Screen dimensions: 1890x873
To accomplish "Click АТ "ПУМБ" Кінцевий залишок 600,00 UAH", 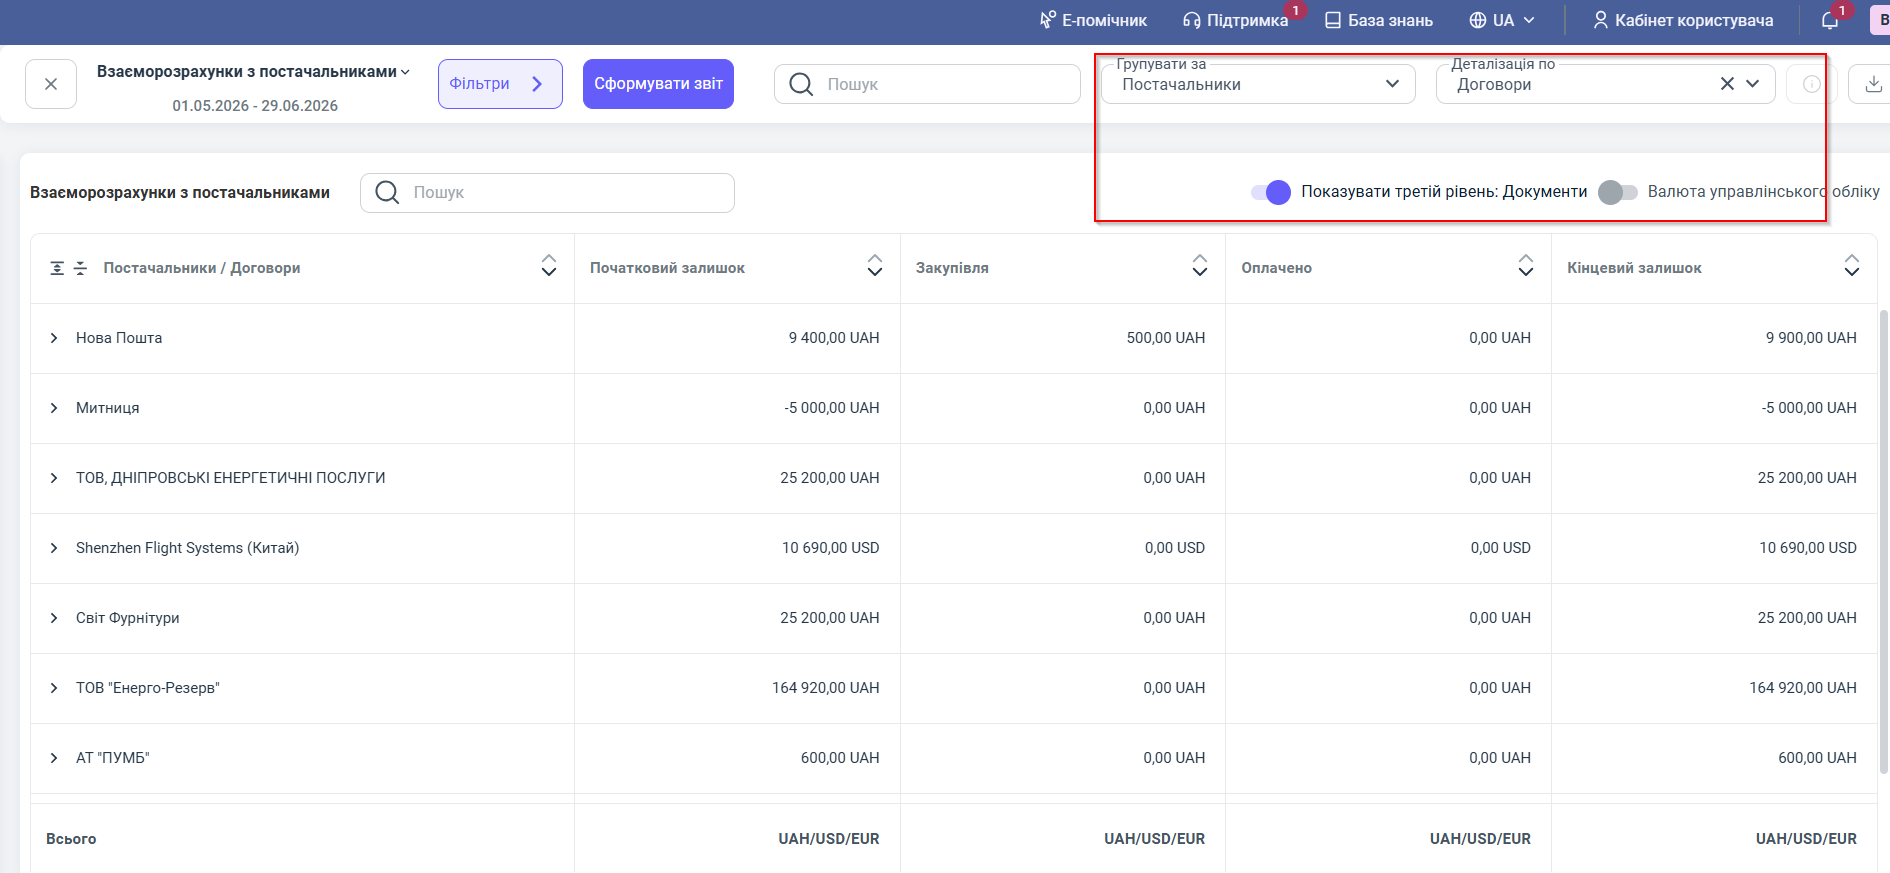I will [1817, 758].
